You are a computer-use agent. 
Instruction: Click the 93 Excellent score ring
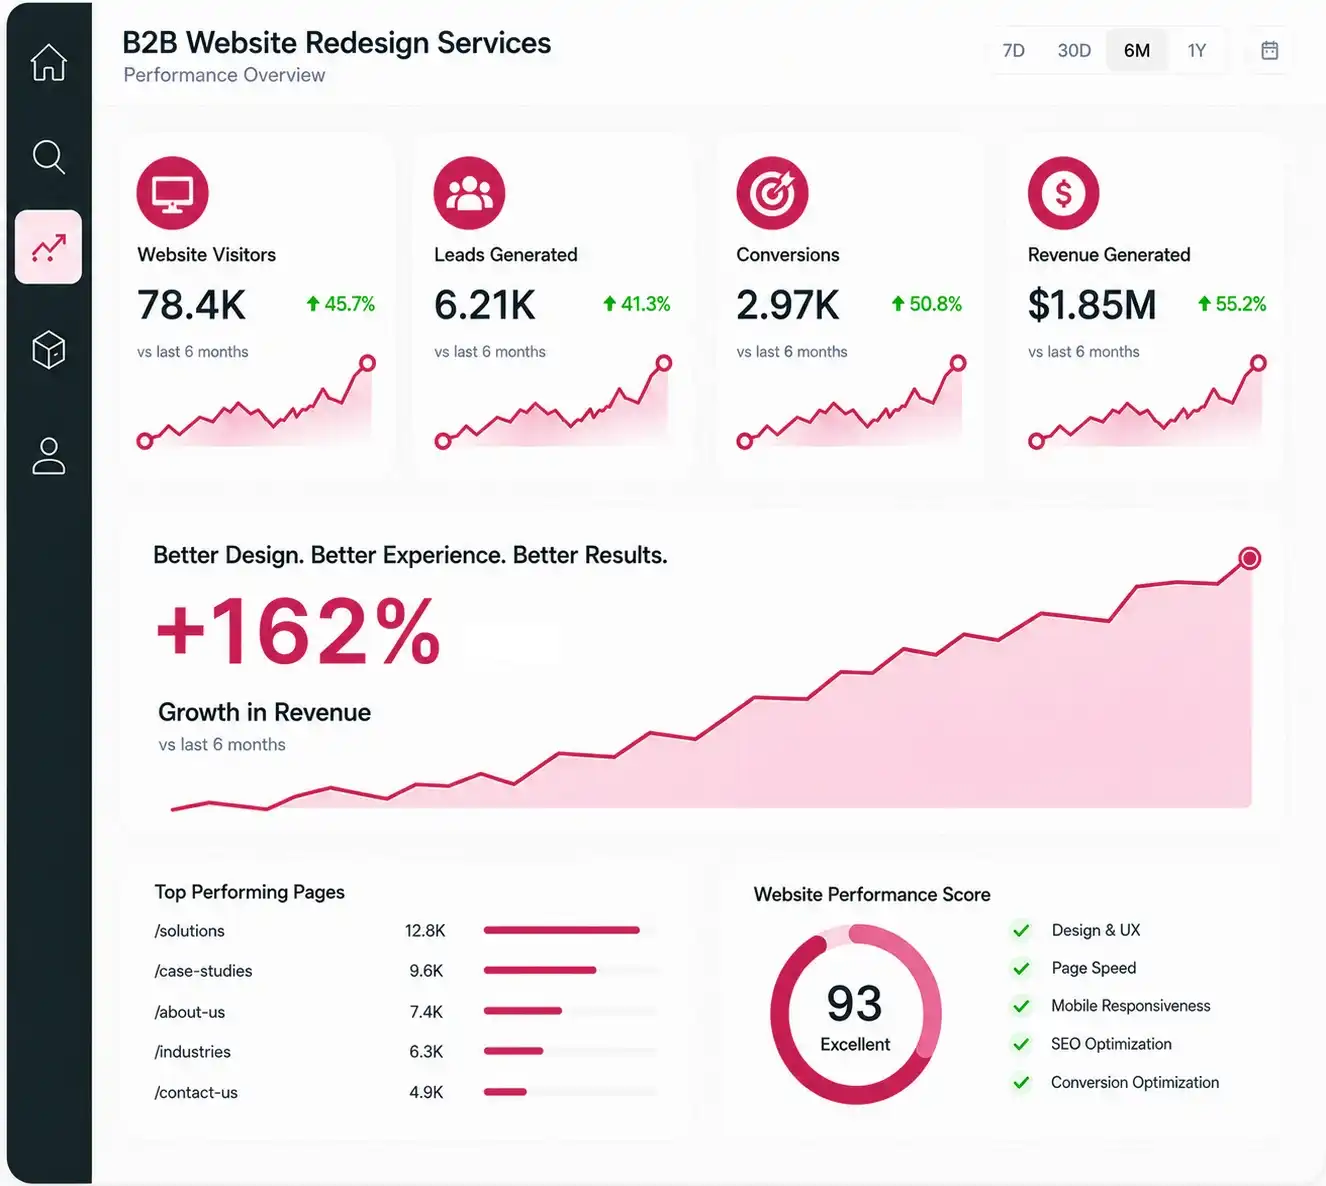[855, 1014]
